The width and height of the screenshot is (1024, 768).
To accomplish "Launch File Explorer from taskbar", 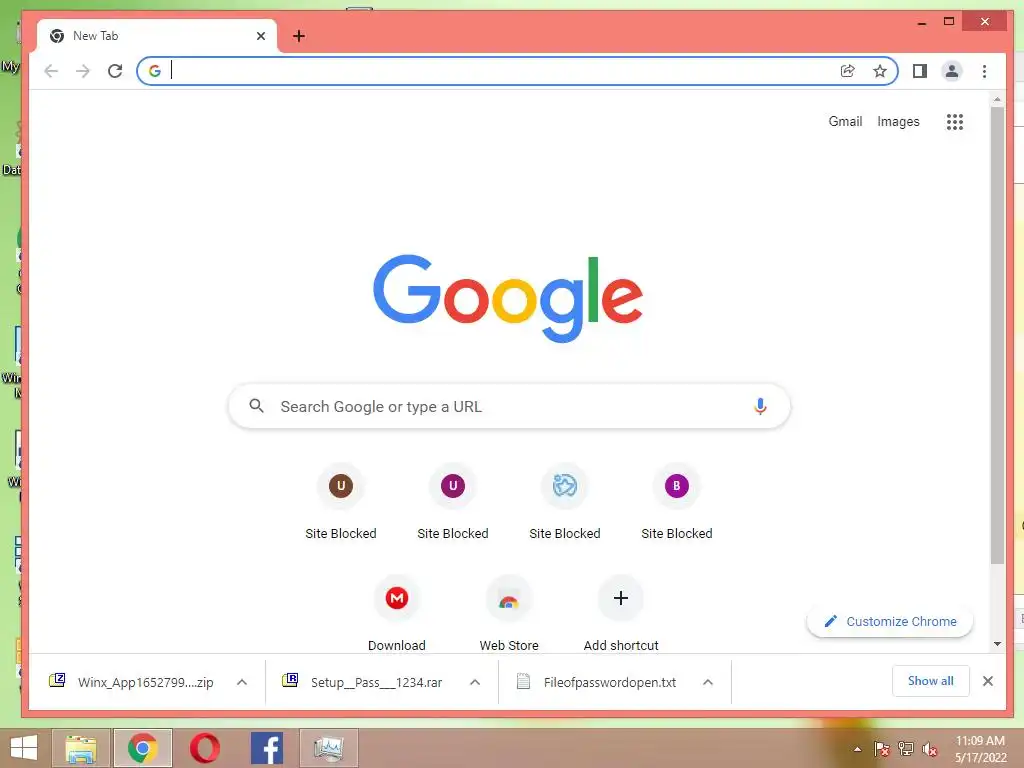I will point(81,748).
